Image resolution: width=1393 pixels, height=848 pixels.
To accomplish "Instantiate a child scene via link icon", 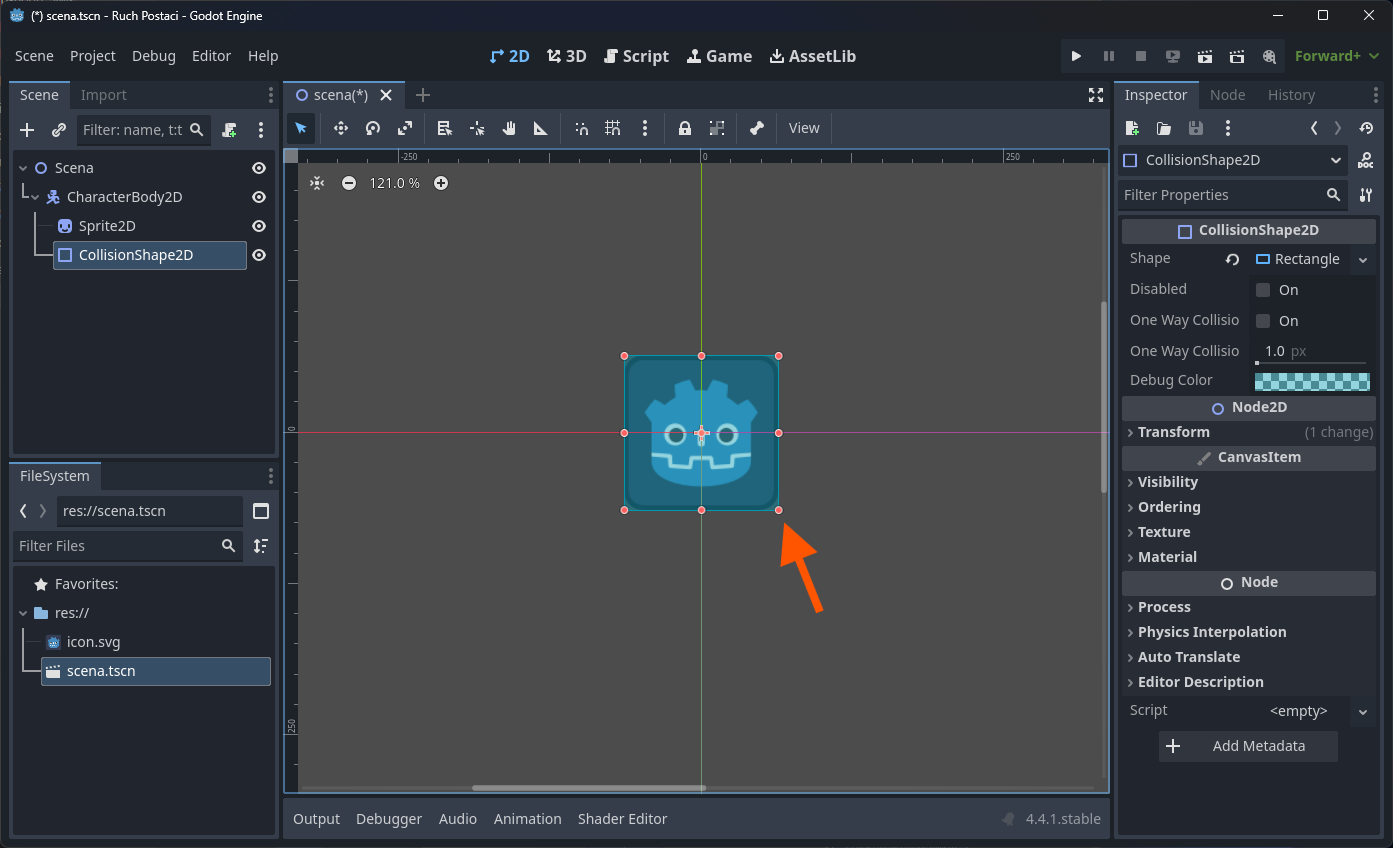I will click(x=59, y=130).
